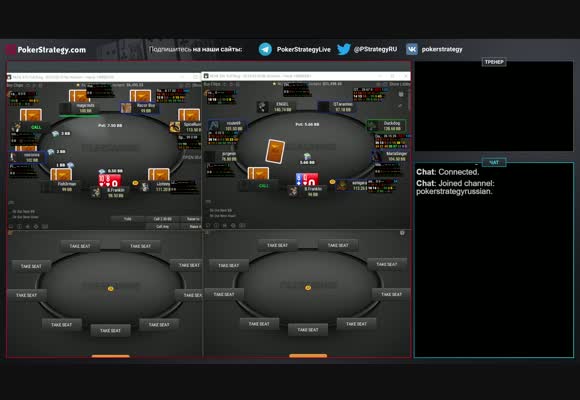Open the PokerStrategyLive channel name

303,49
